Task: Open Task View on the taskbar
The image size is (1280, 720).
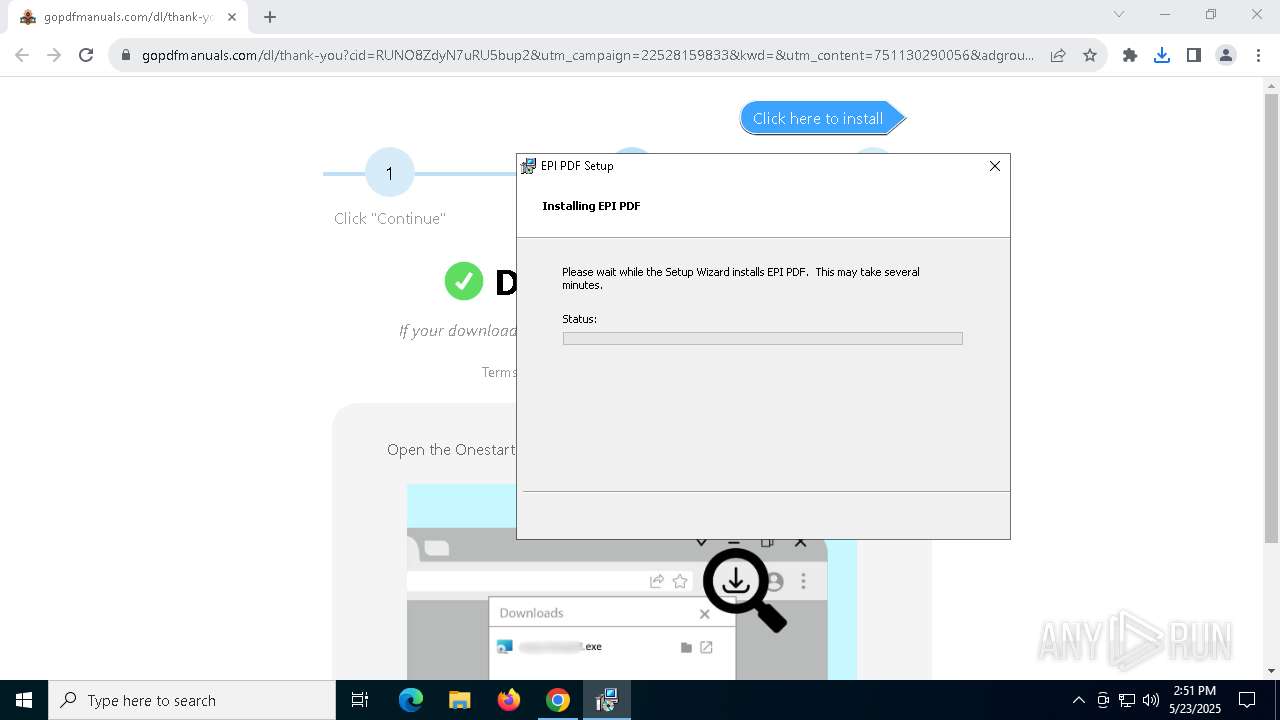Action: [360, 700]
